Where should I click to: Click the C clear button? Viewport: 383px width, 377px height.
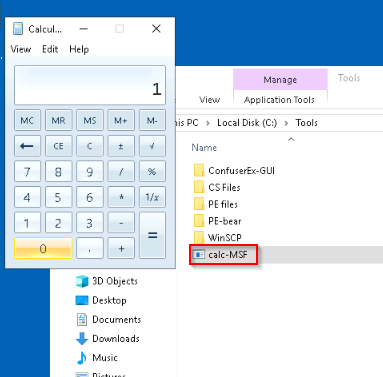pos(90,146)
